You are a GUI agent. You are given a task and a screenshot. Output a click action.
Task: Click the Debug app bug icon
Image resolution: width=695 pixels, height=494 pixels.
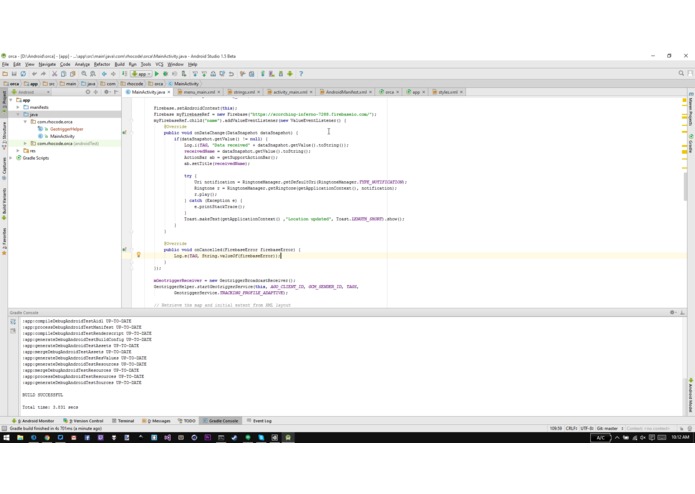tap(165, 74)
